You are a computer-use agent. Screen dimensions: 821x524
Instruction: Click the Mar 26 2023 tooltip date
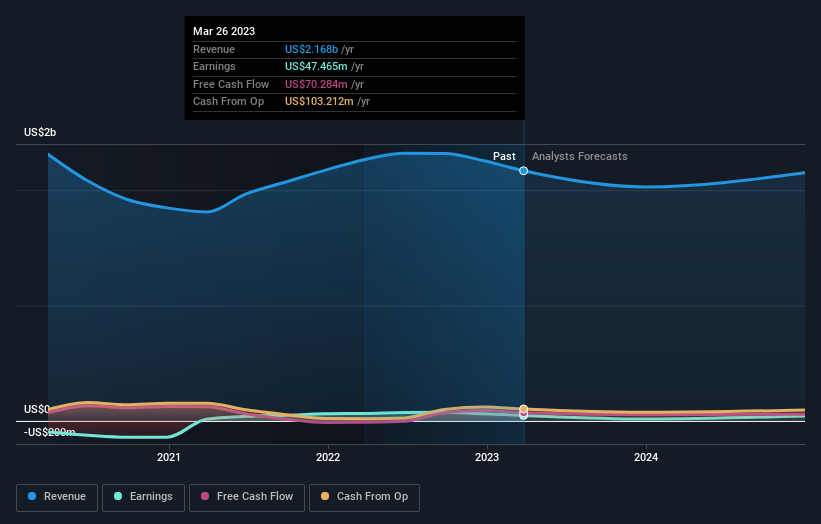(x=224, y=31)
